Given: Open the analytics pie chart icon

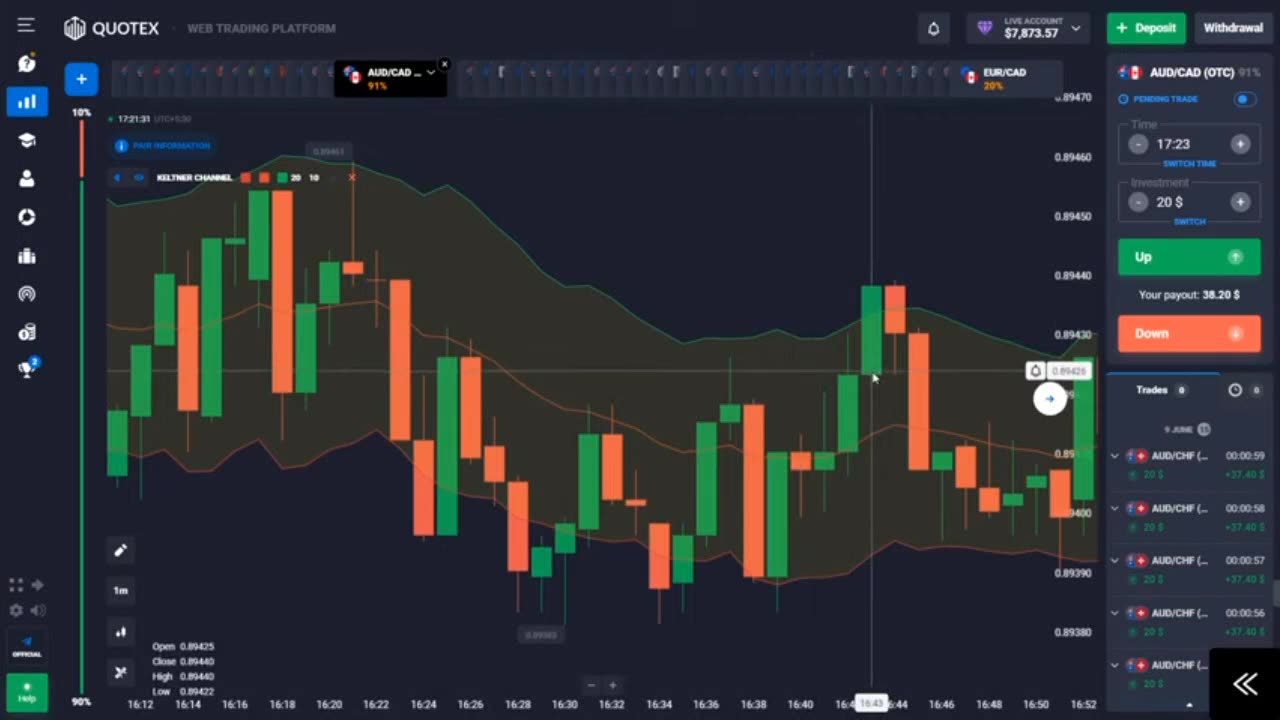Looking at the screenshot, I should (27, 217).
